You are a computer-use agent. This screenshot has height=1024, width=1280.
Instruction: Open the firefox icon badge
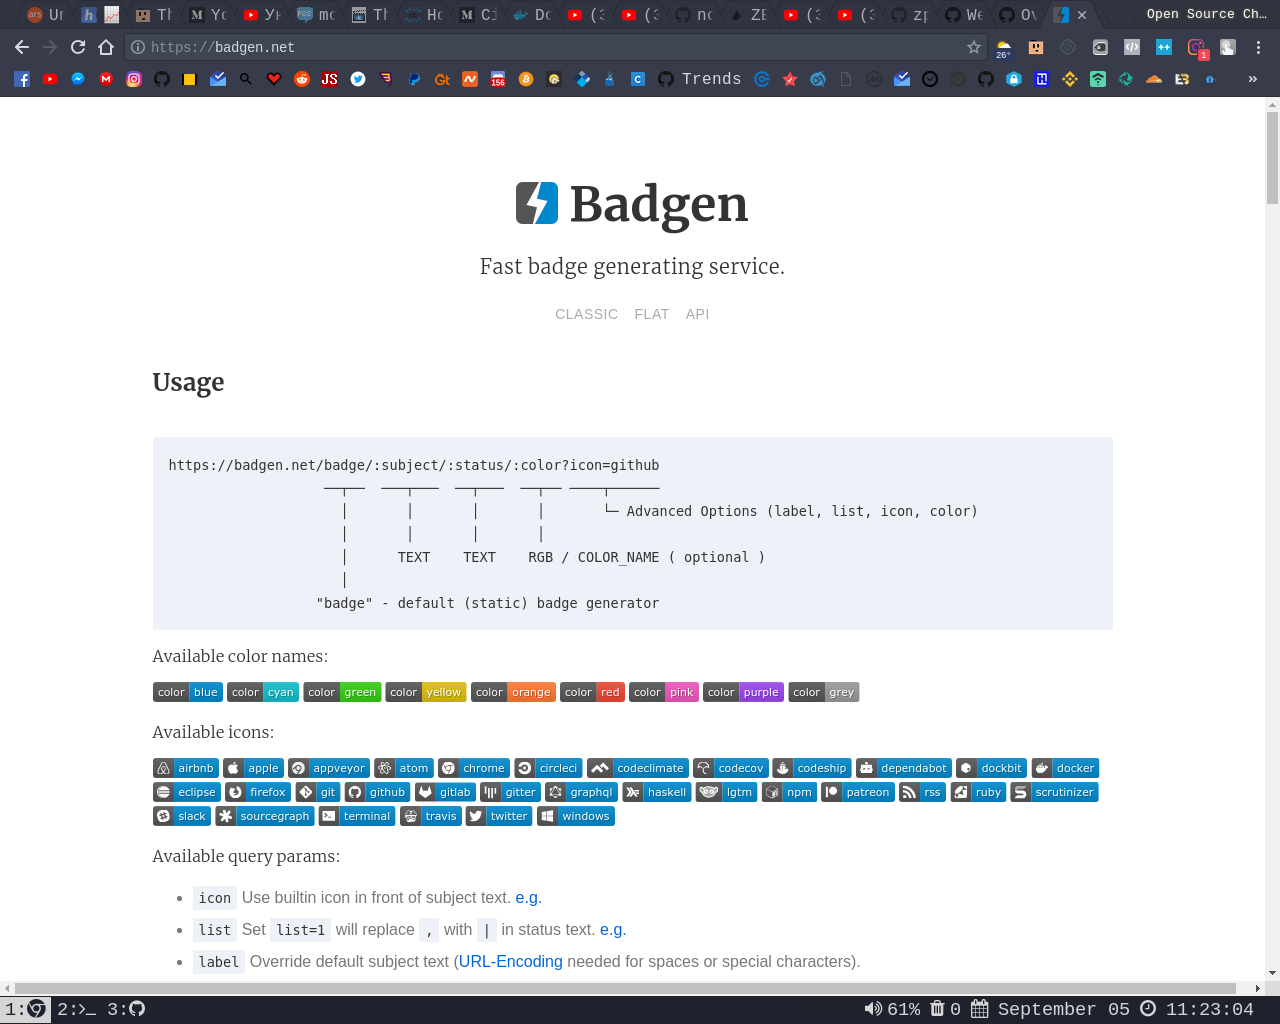[x=258, y=792]
